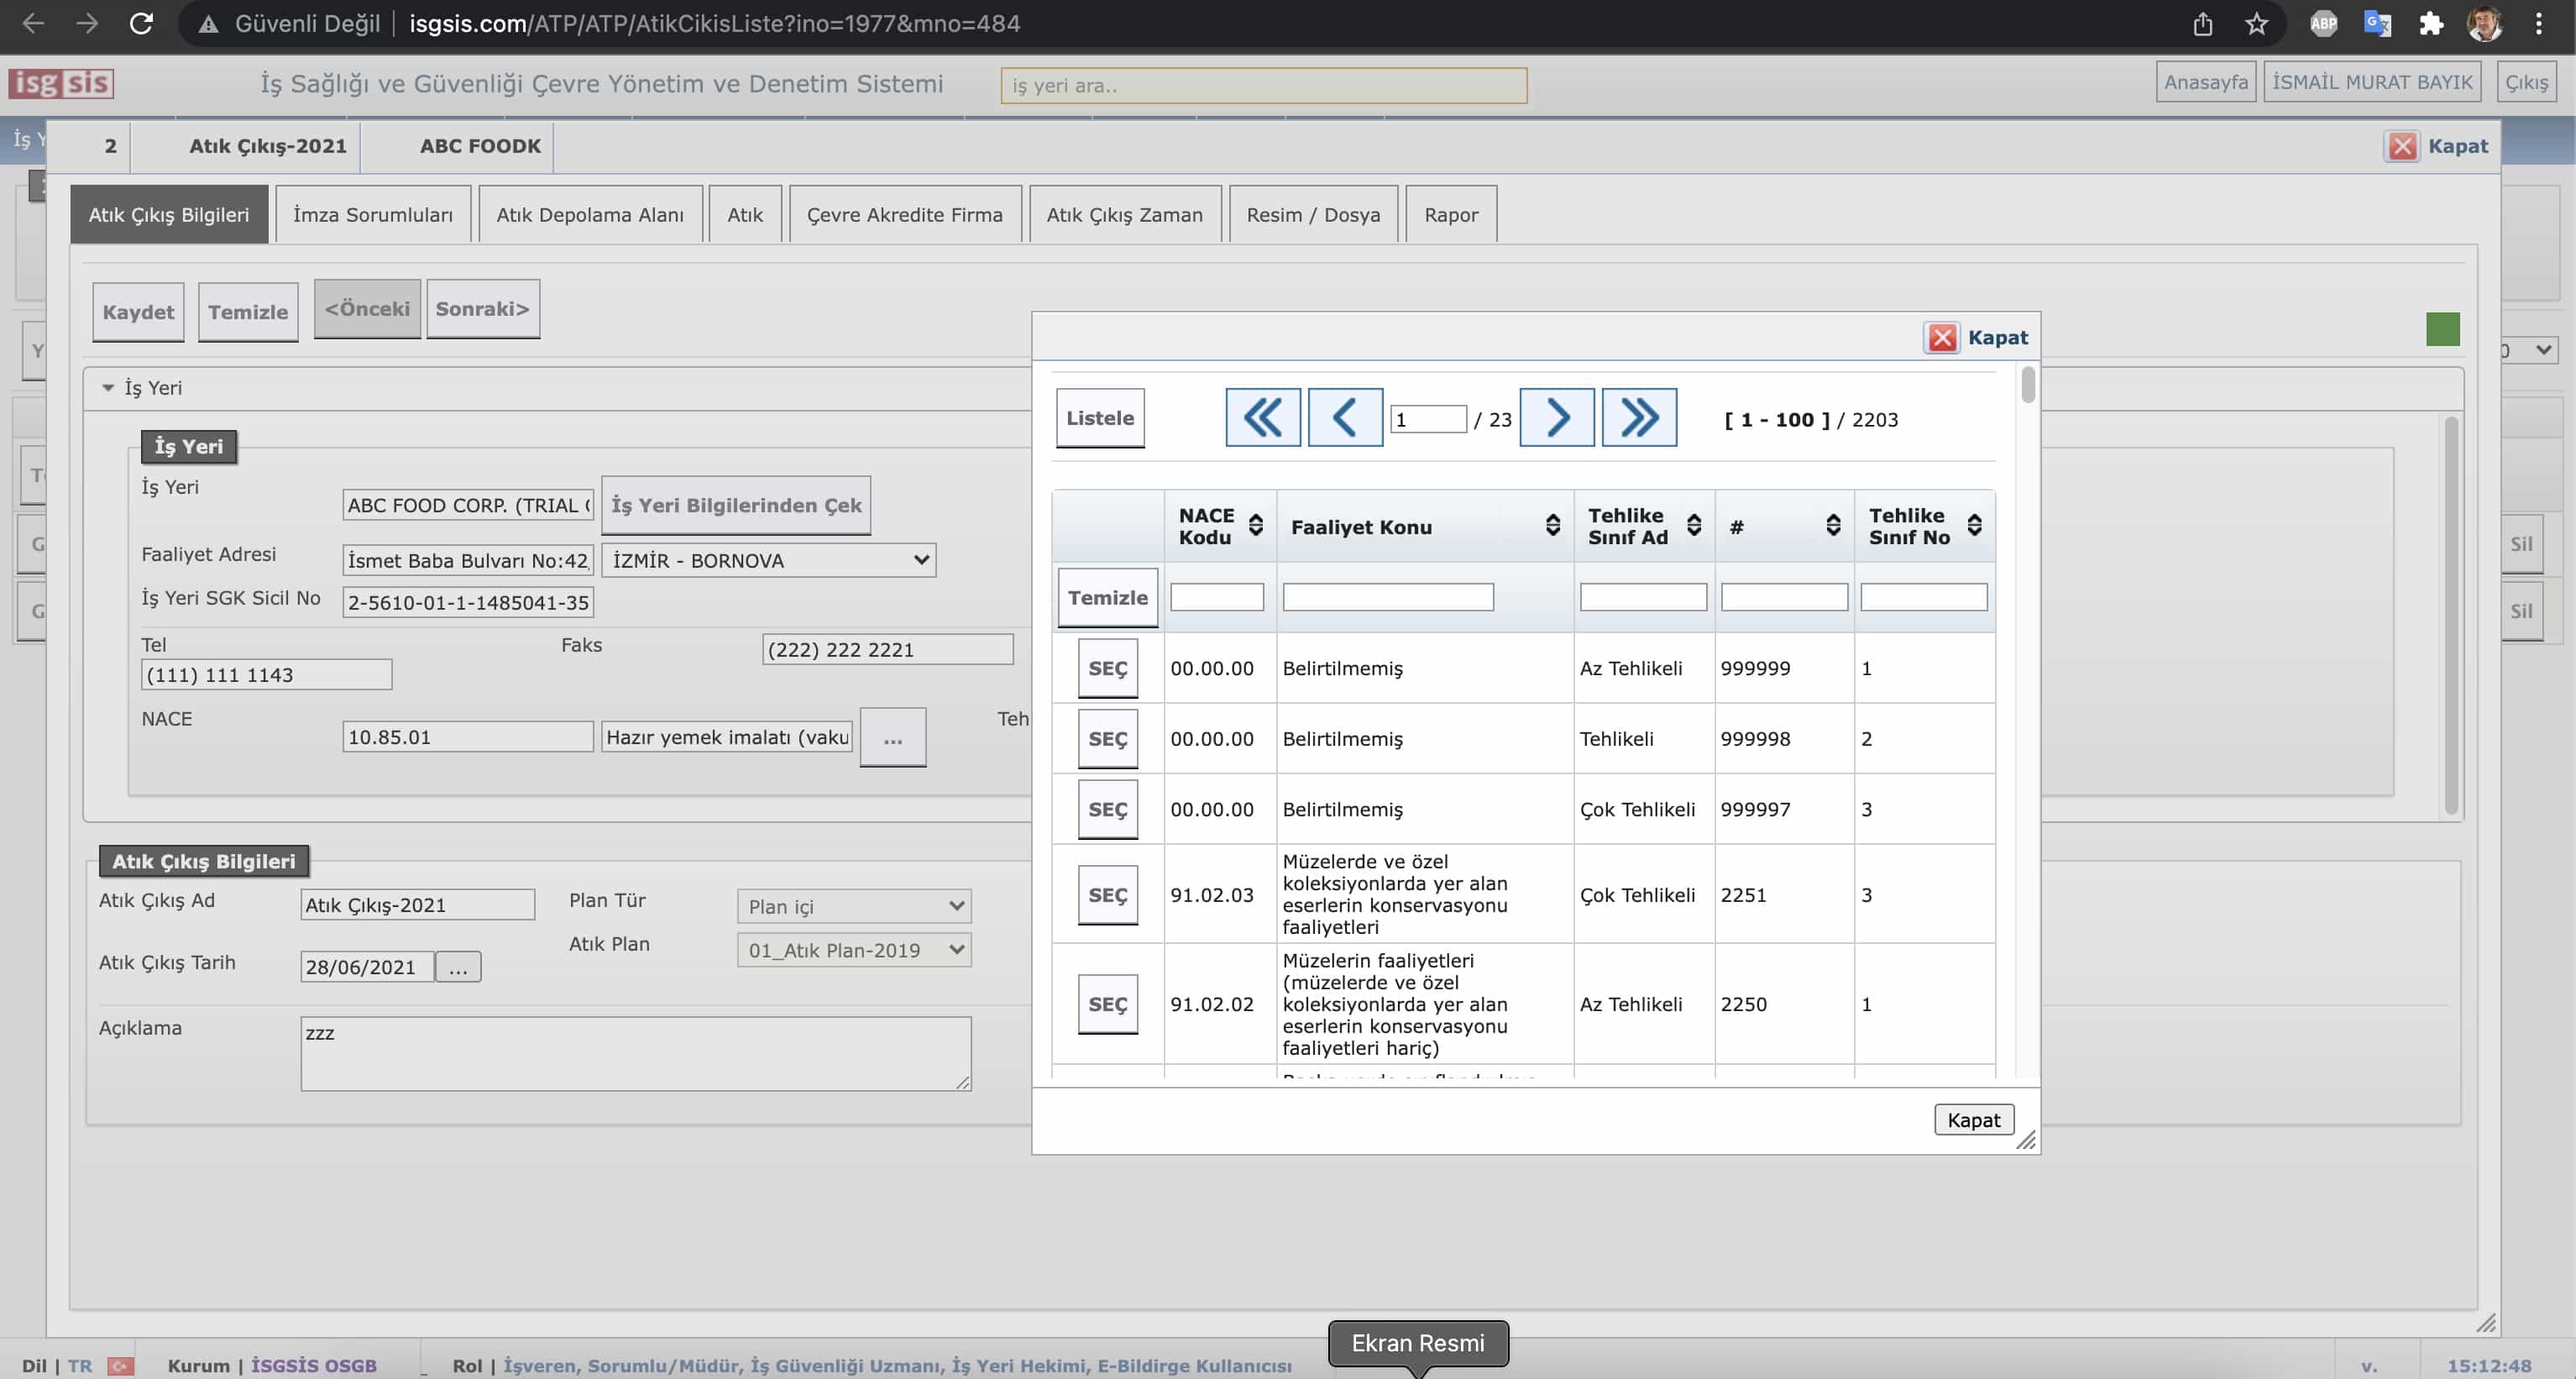Select the 91.02.03 row with SEÇ
Image resolution: width=2576 pixels, height=1379 pixels.
click(1107, 895)
